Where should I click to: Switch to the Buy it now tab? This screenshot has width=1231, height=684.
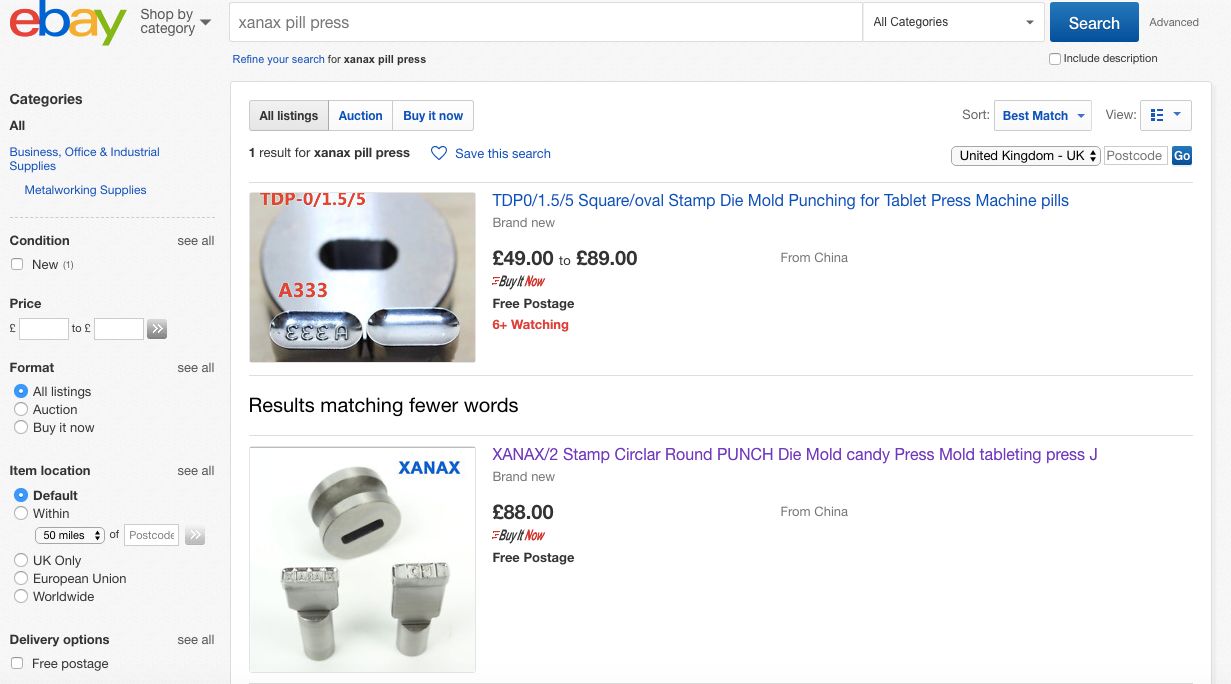433,116
